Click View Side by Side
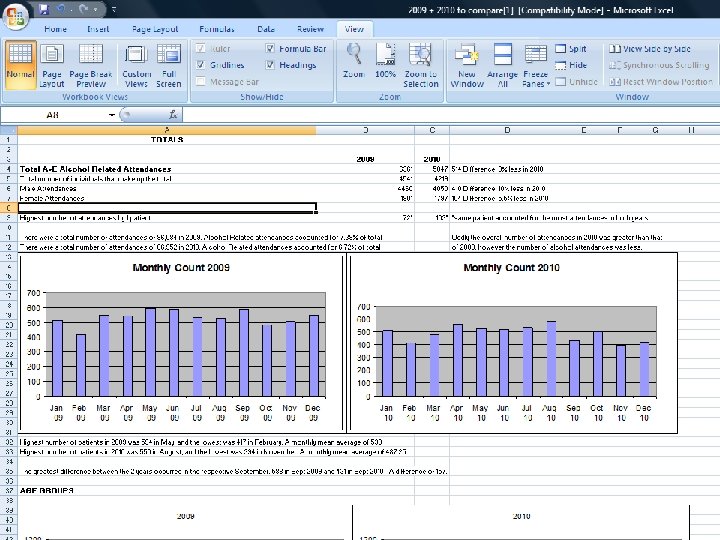 coord(650,48)
